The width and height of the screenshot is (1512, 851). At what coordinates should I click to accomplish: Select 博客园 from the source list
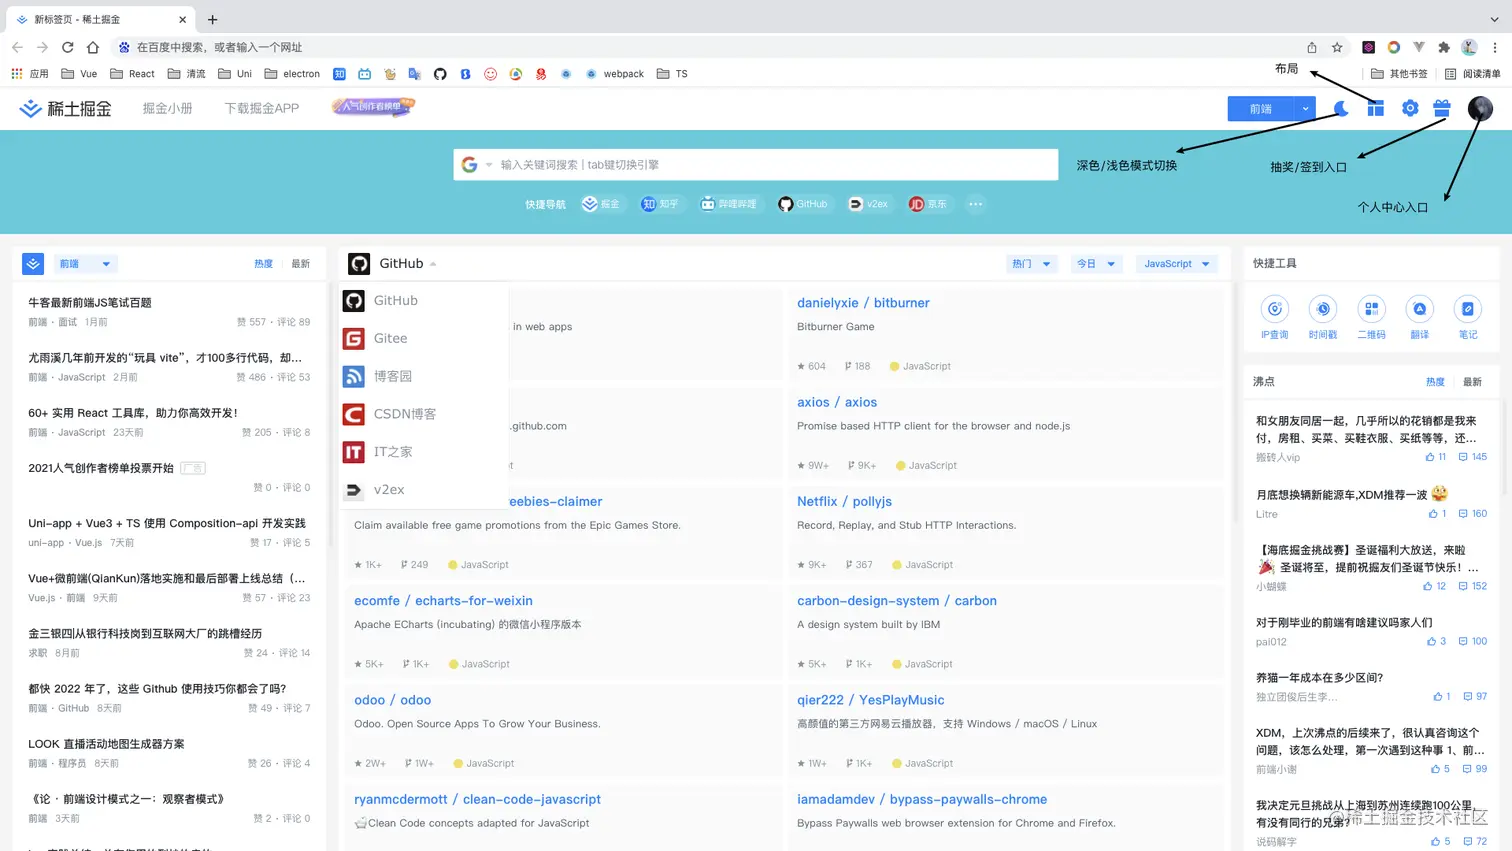coord(424,376)
